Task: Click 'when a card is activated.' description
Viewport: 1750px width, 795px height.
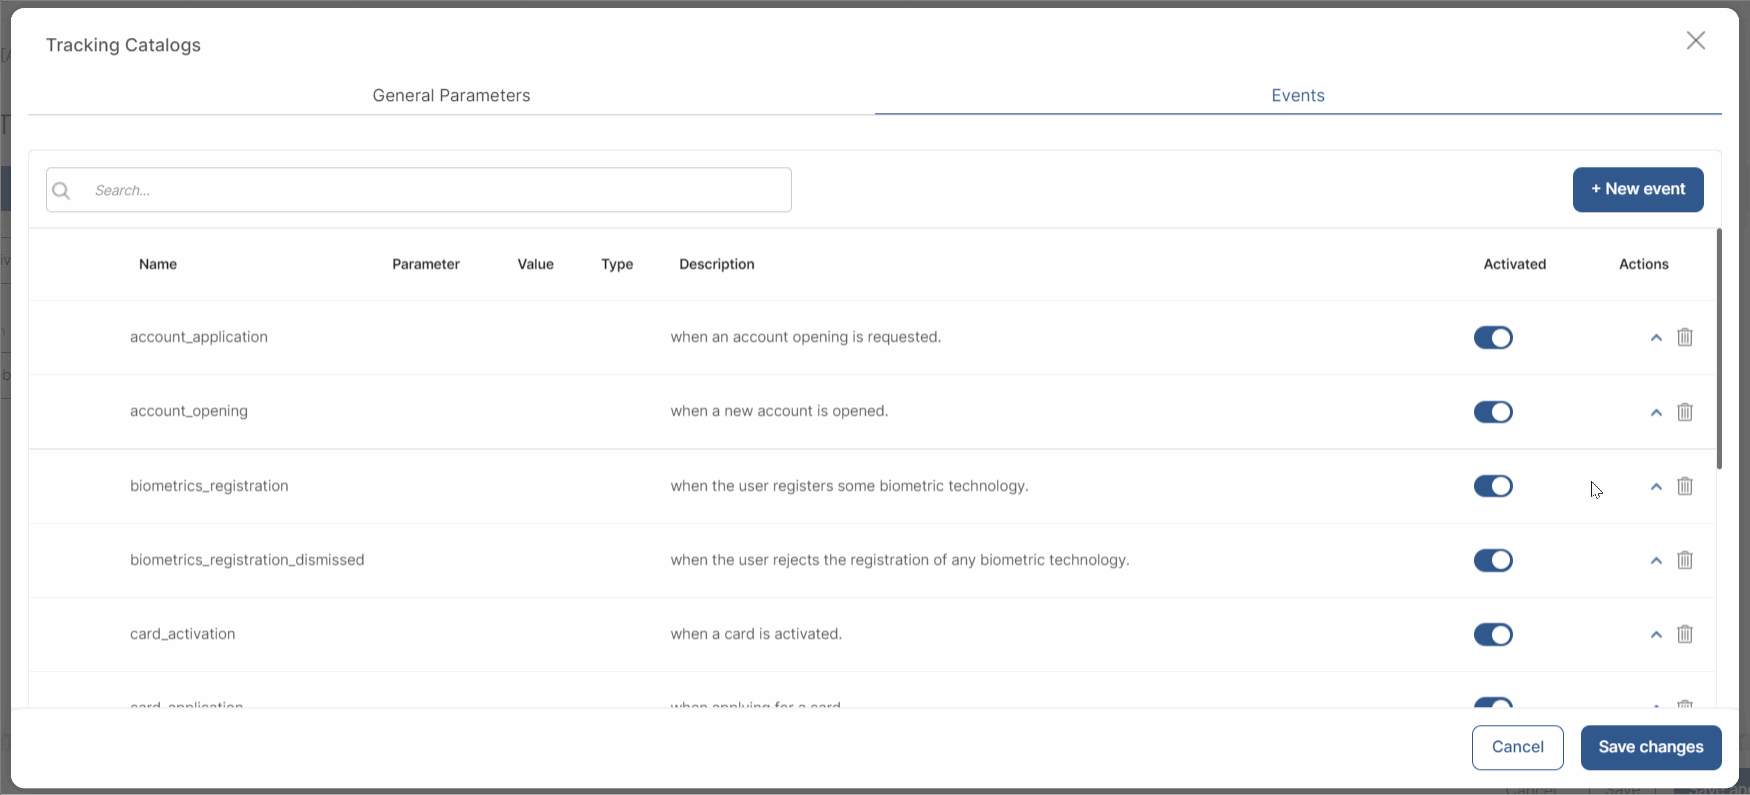Action: click(756, 634)
